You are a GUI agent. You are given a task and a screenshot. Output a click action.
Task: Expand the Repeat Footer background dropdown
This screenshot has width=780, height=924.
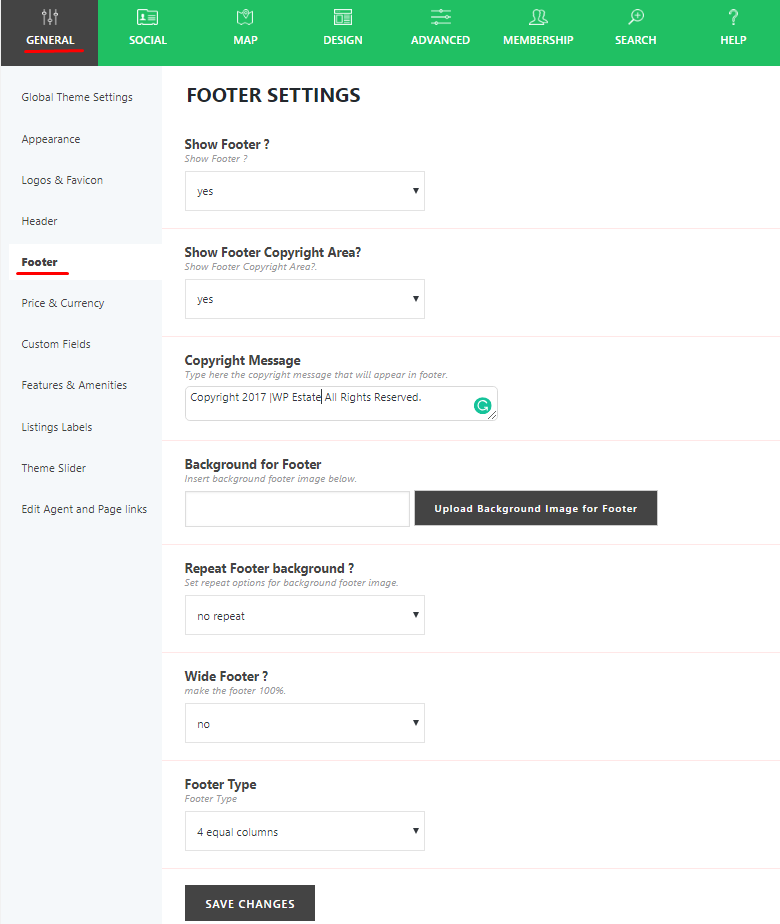click(304, 616)
